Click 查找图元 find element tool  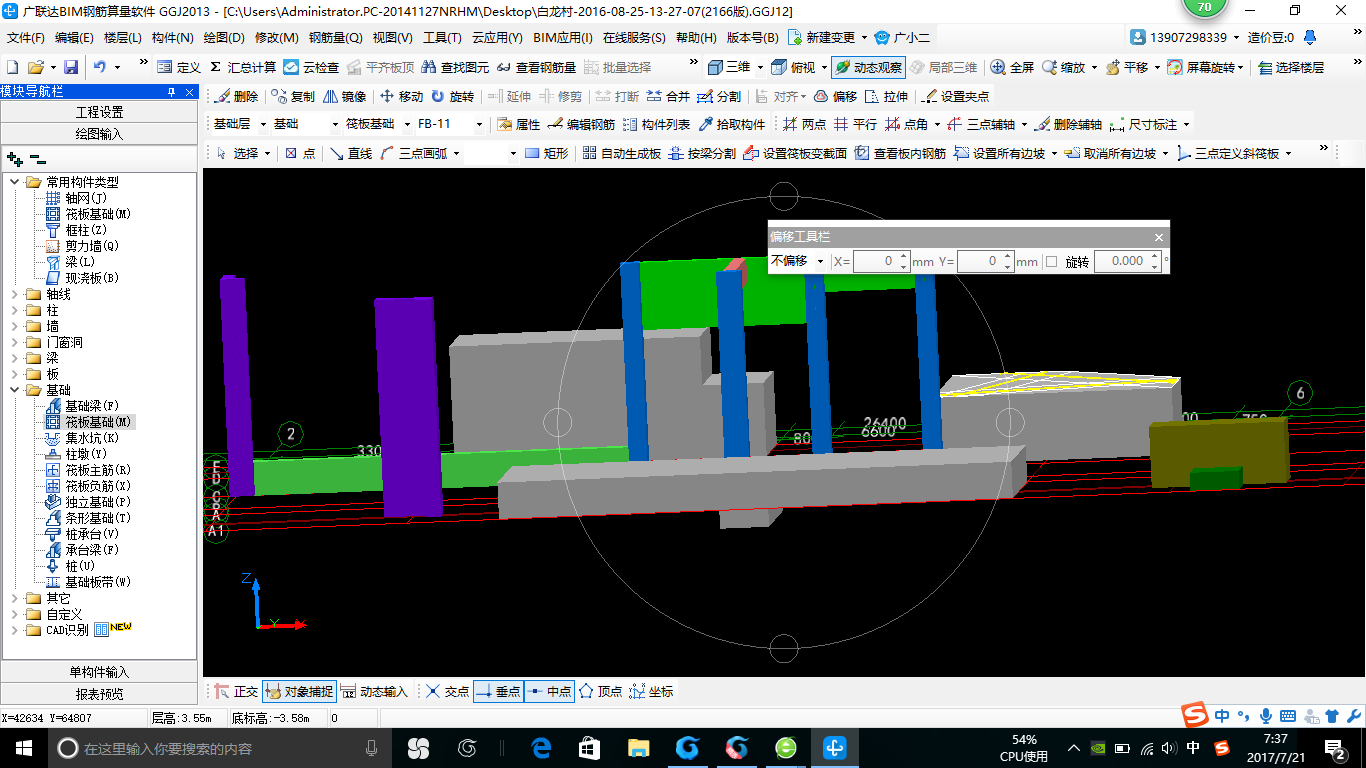coord(455,67)
